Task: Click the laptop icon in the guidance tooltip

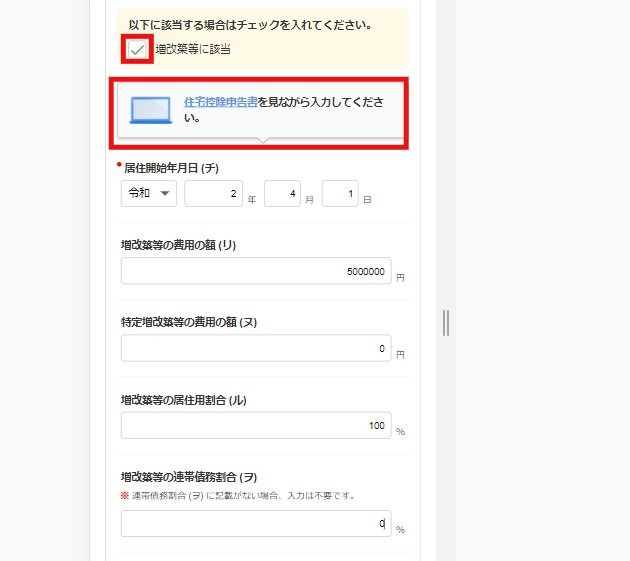Action: (x=151, y=110)
